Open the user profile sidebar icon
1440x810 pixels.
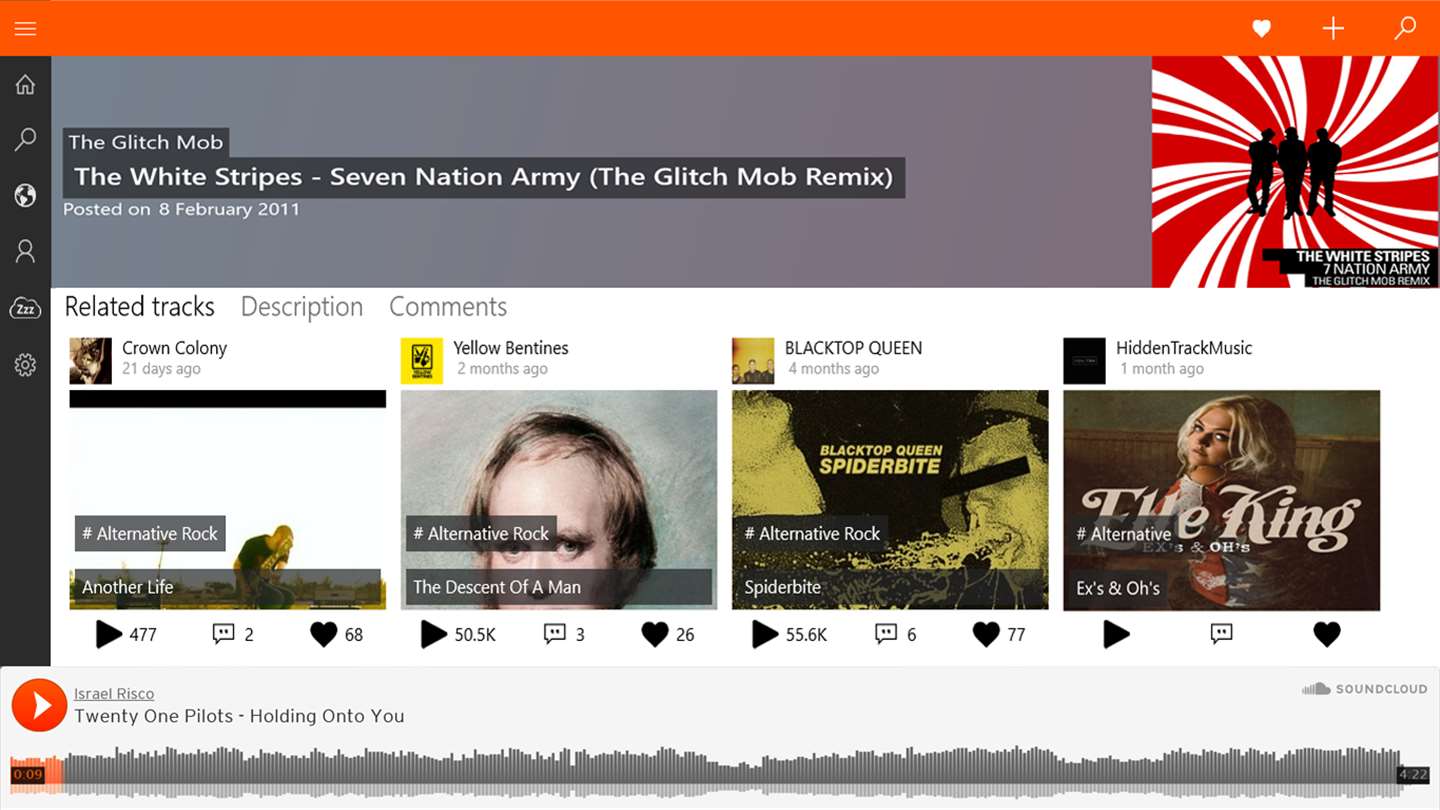coord(25,251)
